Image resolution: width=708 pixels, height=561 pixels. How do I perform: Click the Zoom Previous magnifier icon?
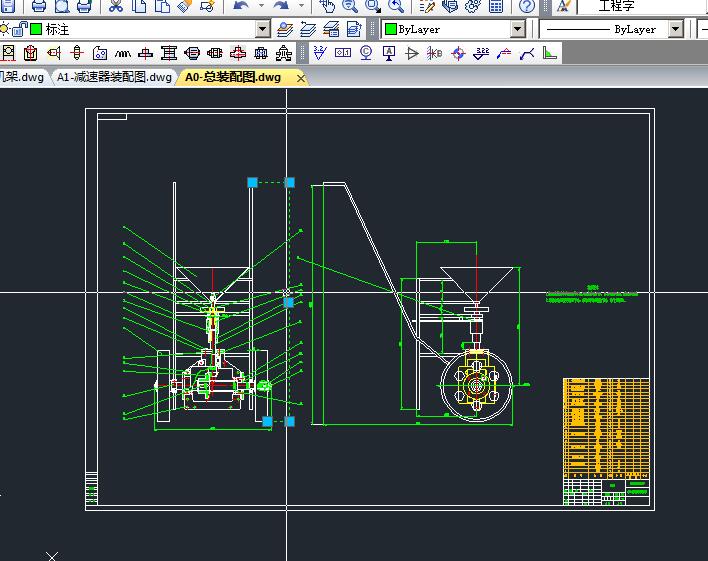coord(396,5)
